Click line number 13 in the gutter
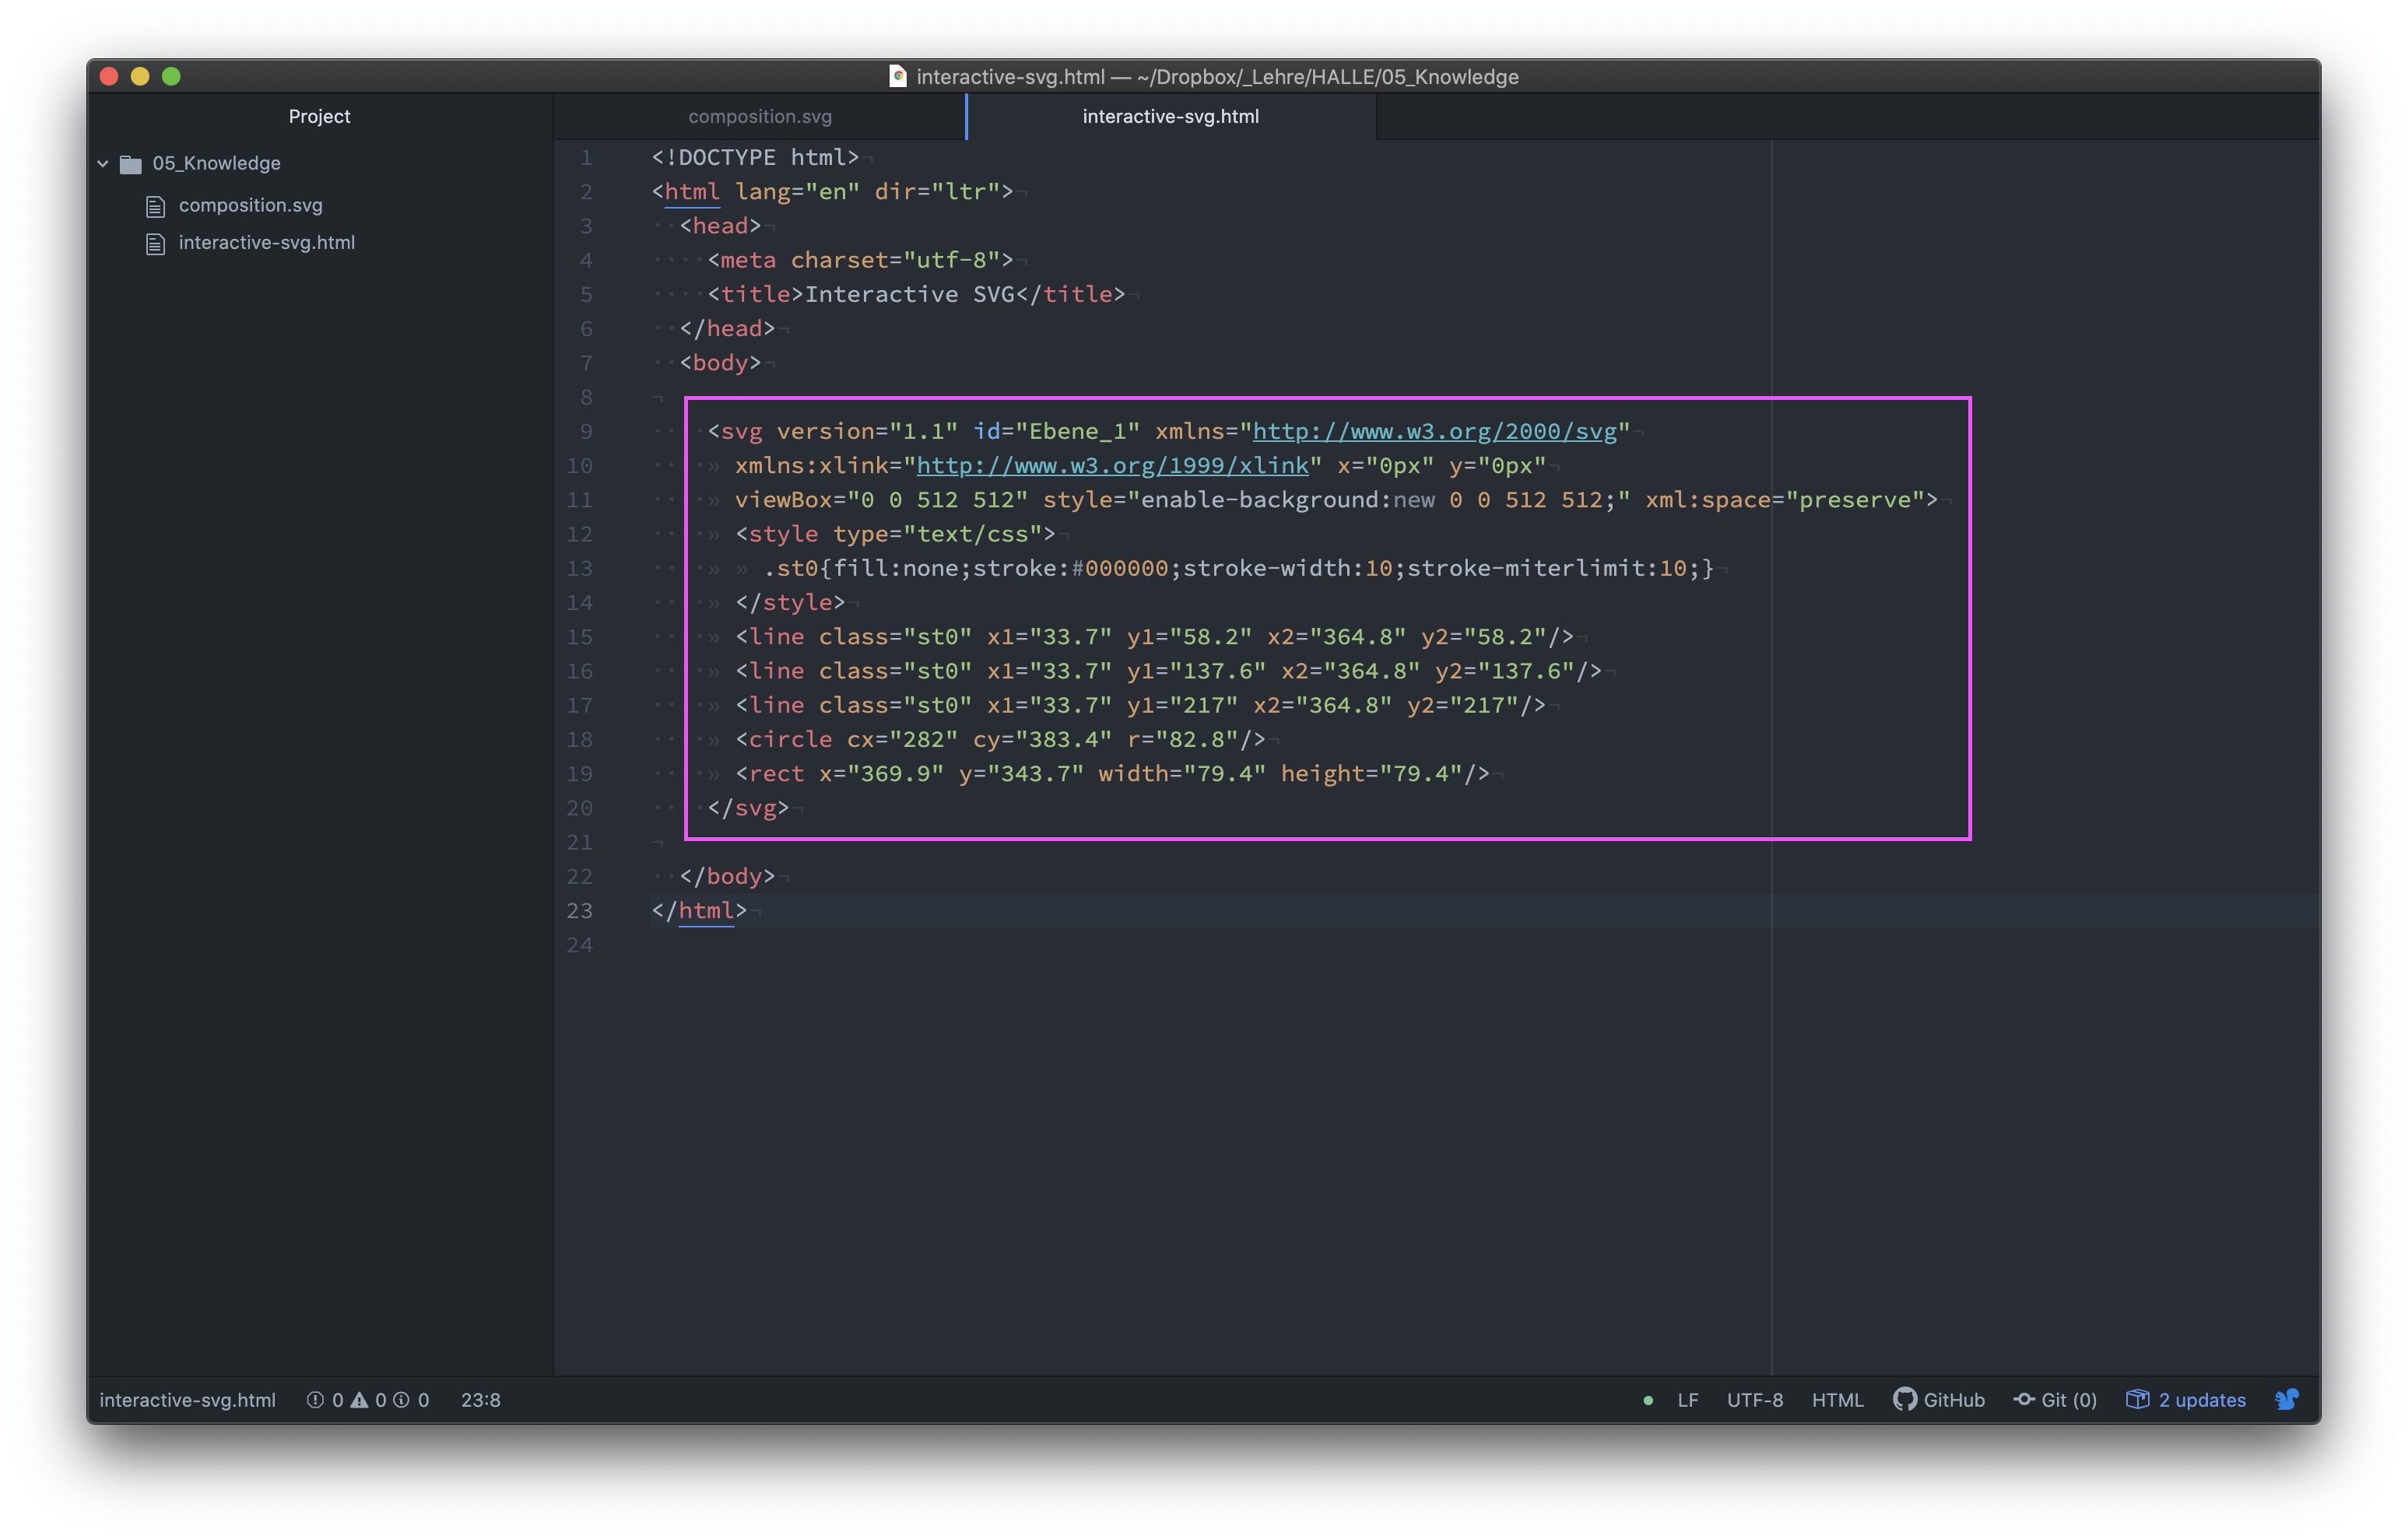Viewport: 2408px width, 1539px height. (580, 569)
